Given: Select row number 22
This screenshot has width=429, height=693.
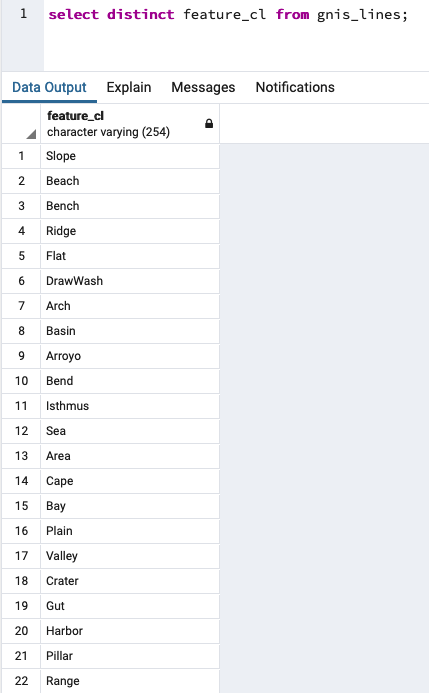Looking at the screenshot, I should 21,681.
